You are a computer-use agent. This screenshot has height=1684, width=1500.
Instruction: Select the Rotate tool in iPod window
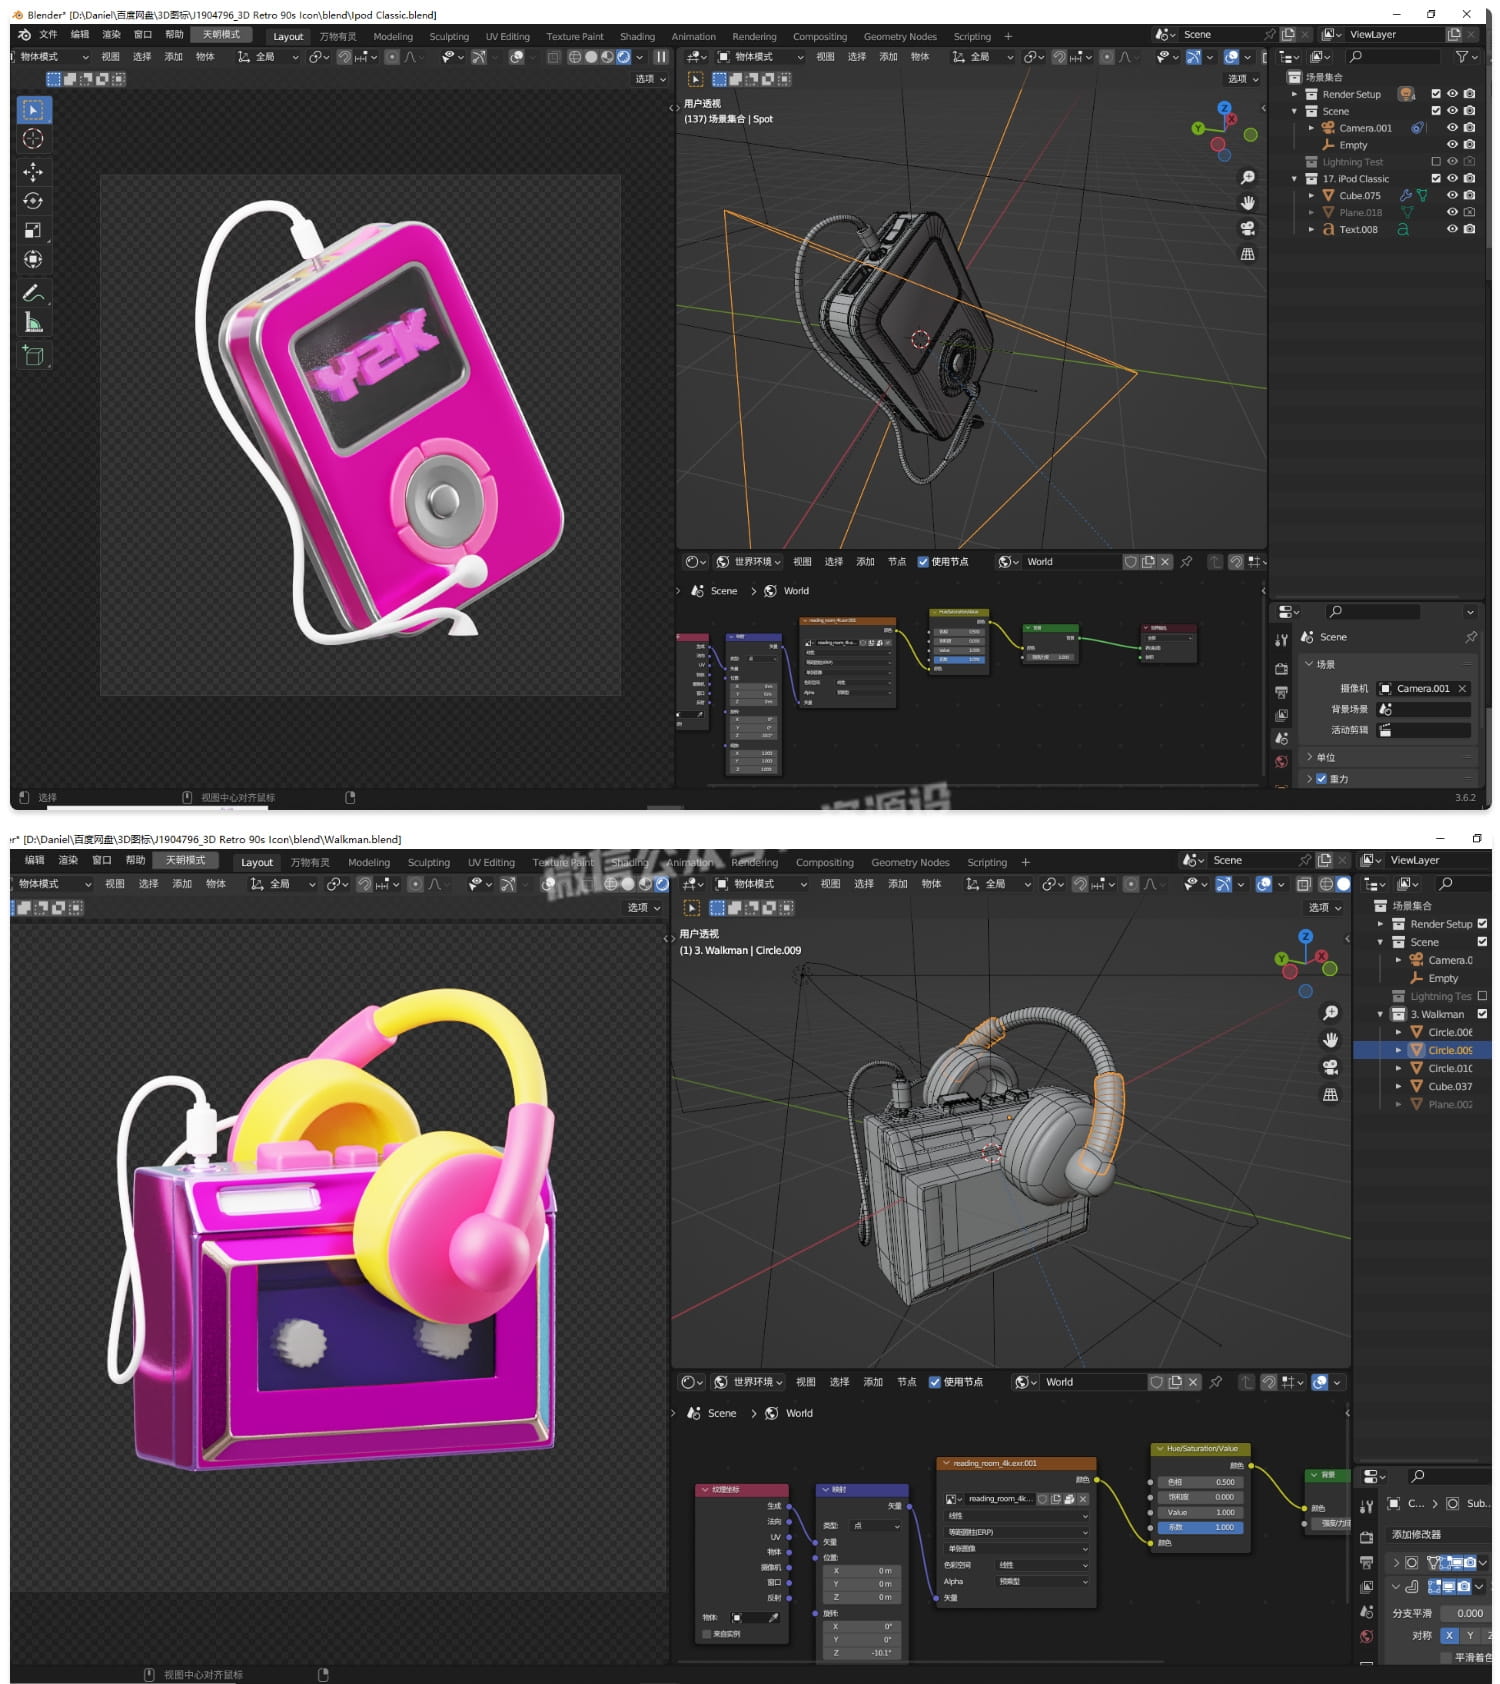(33, 201)
